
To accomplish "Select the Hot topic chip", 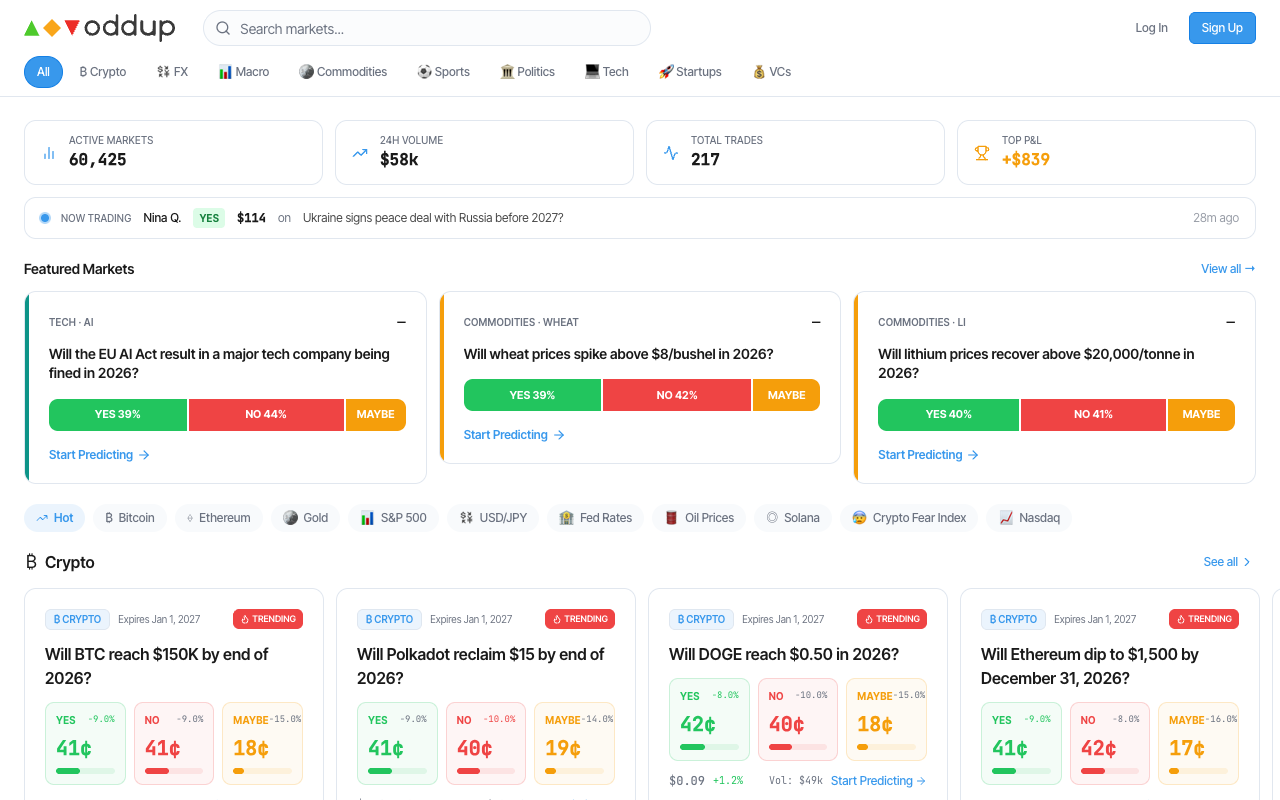I will (55, 518).
